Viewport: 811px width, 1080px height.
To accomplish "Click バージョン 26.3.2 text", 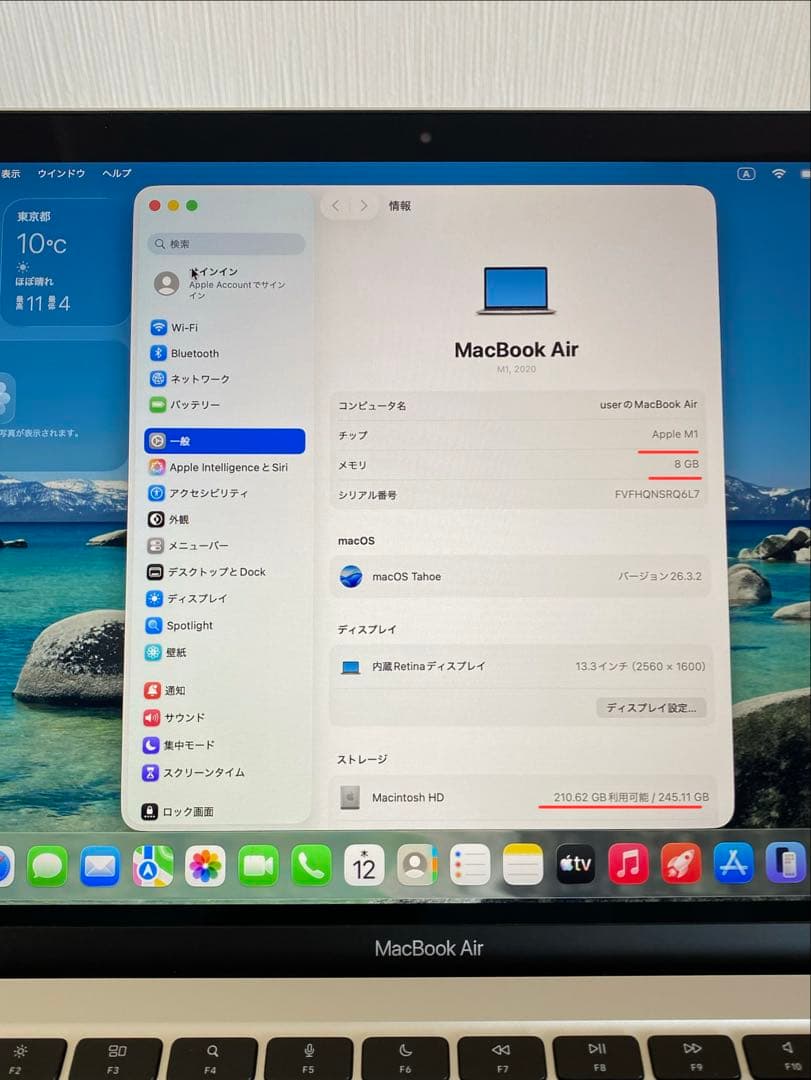I will 659,577.
